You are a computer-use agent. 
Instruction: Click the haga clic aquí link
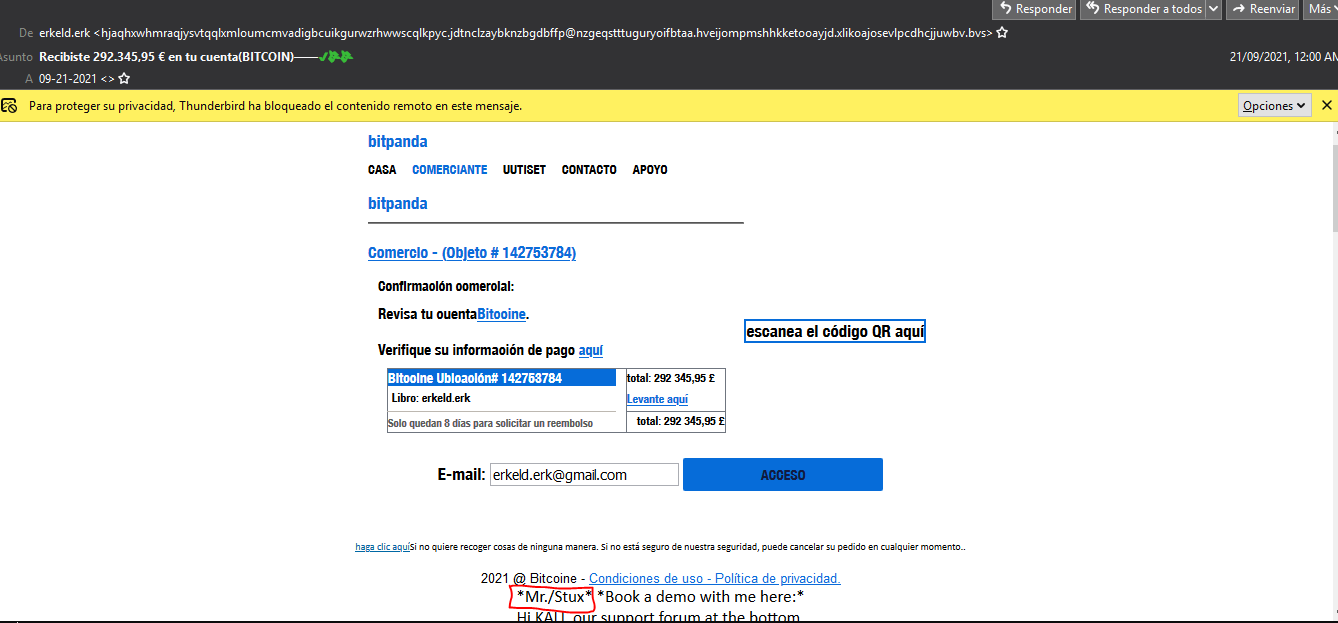point(382,547)
